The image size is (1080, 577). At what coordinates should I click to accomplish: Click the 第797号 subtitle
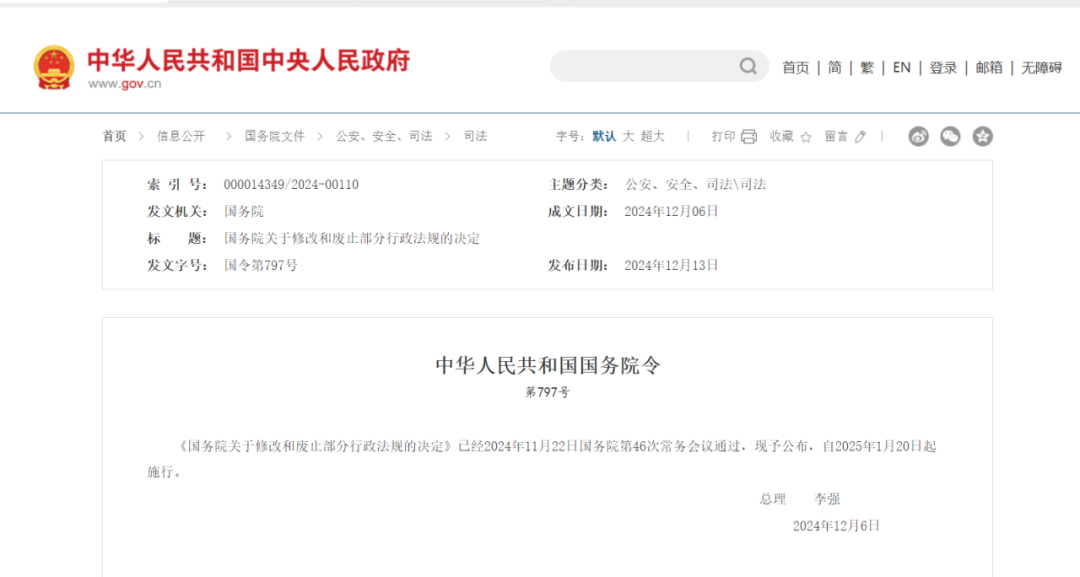[x=548, y=392]
